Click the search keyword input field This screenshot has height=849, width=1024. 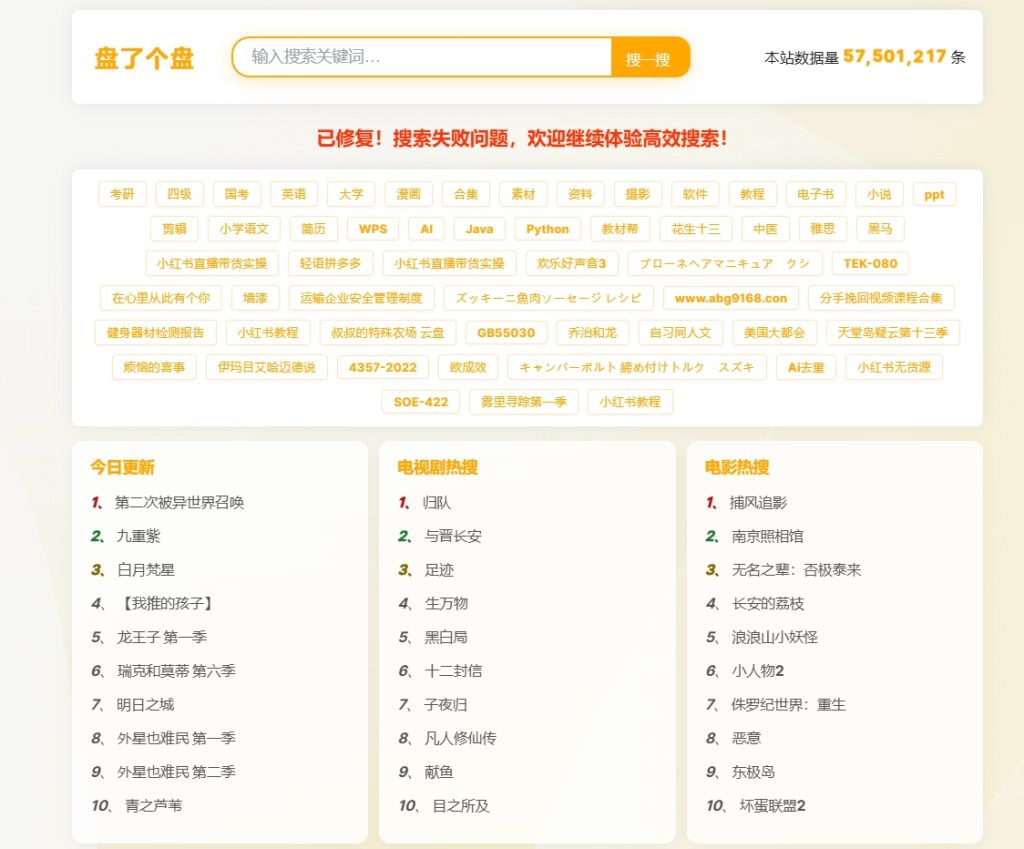coord(420,58)
